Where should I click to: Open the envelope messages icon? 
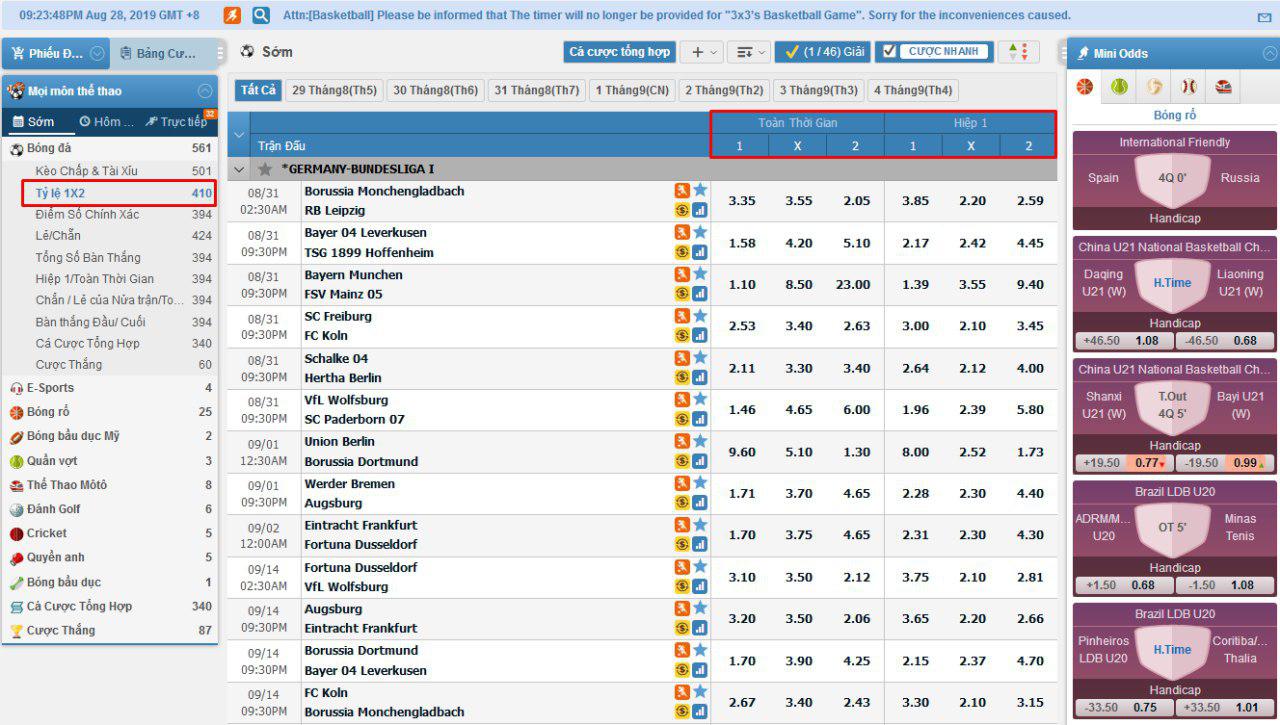1264,17
